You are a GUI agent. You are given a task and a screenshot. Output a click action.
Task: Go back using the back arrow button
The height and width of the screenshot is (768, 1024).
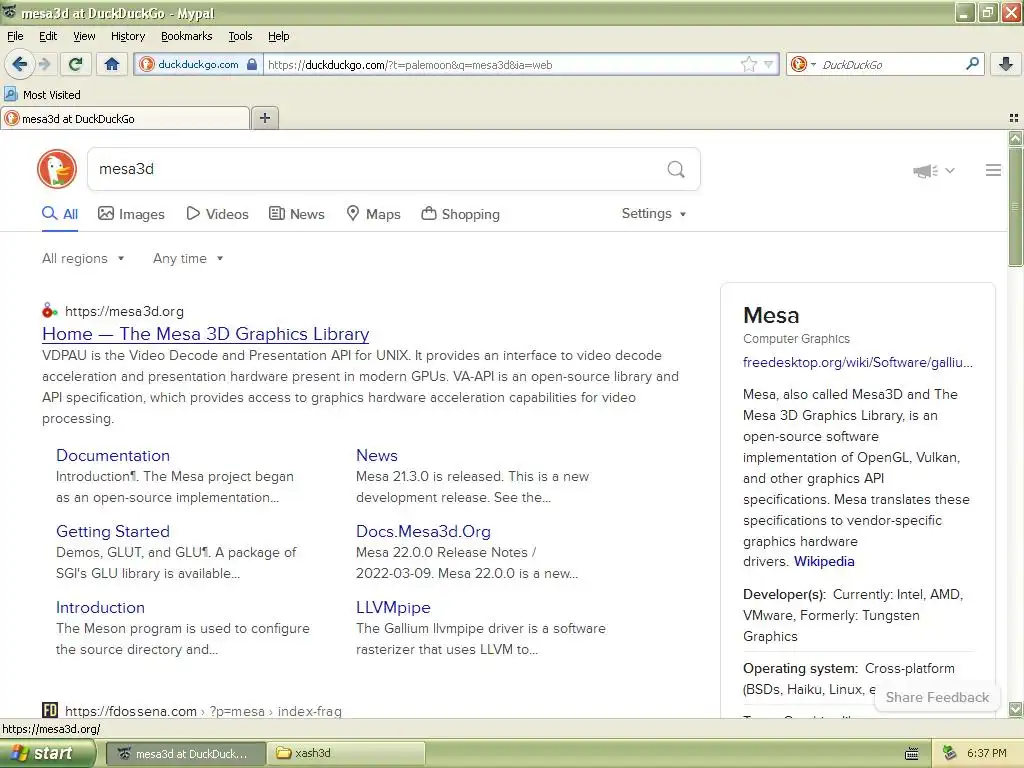[x=20, y=64]
